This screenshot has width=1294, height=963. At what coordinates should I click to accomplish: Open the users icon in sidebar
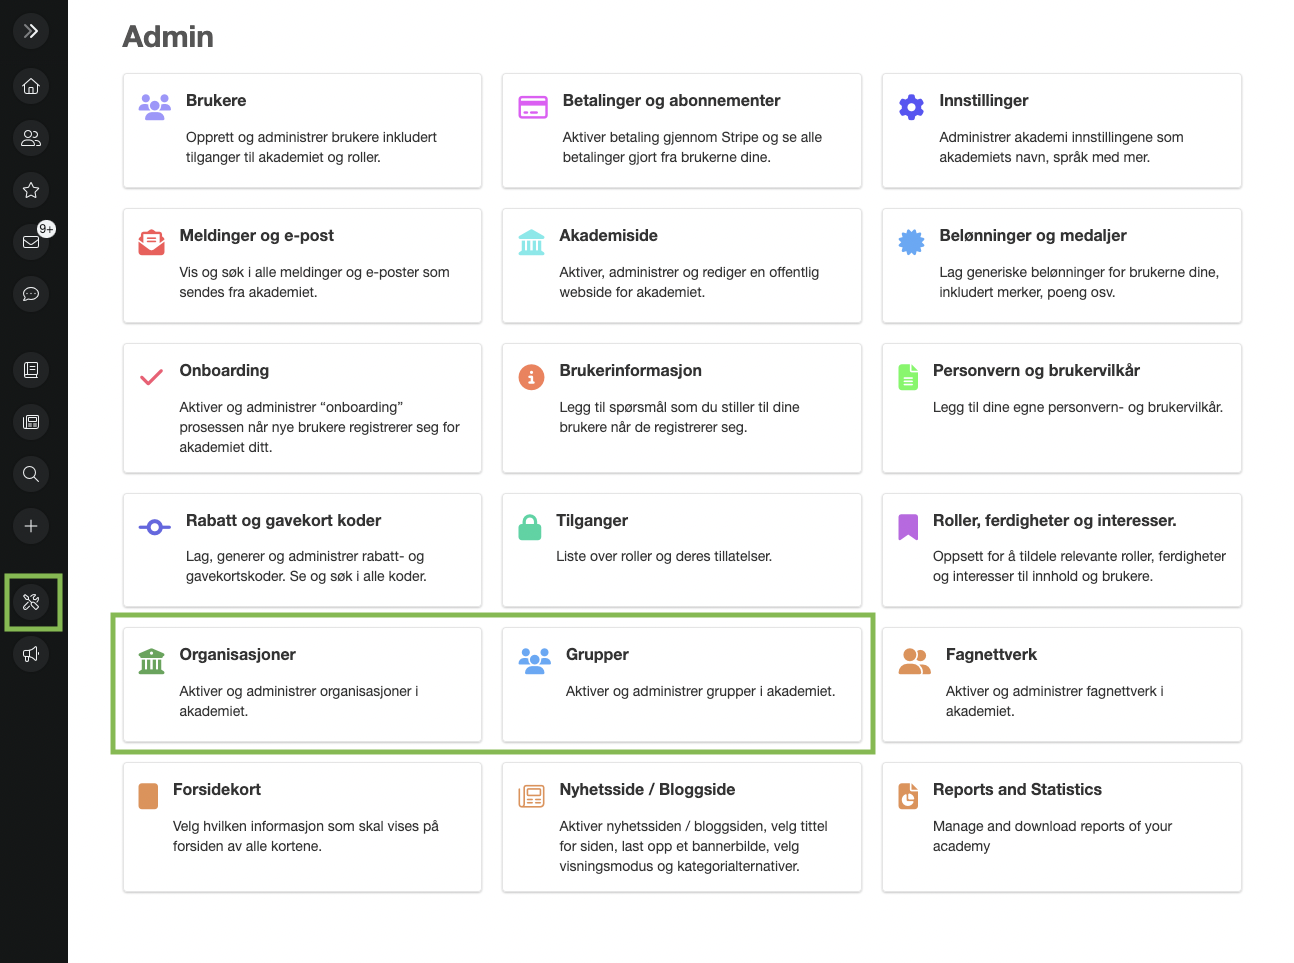click(31, 138)
